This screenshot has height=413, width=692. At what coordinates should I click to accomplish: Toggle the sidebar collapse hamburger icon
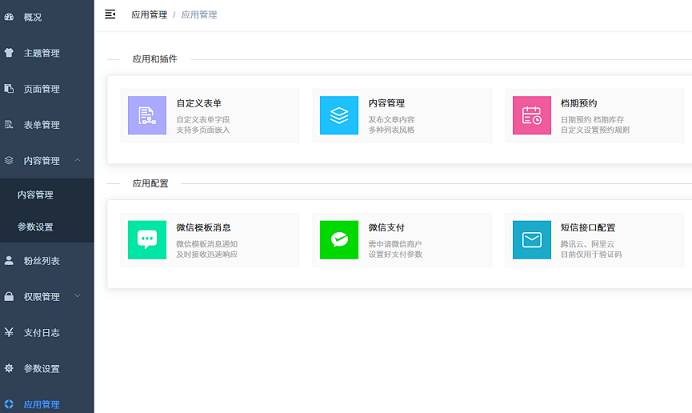coord(110,14)
